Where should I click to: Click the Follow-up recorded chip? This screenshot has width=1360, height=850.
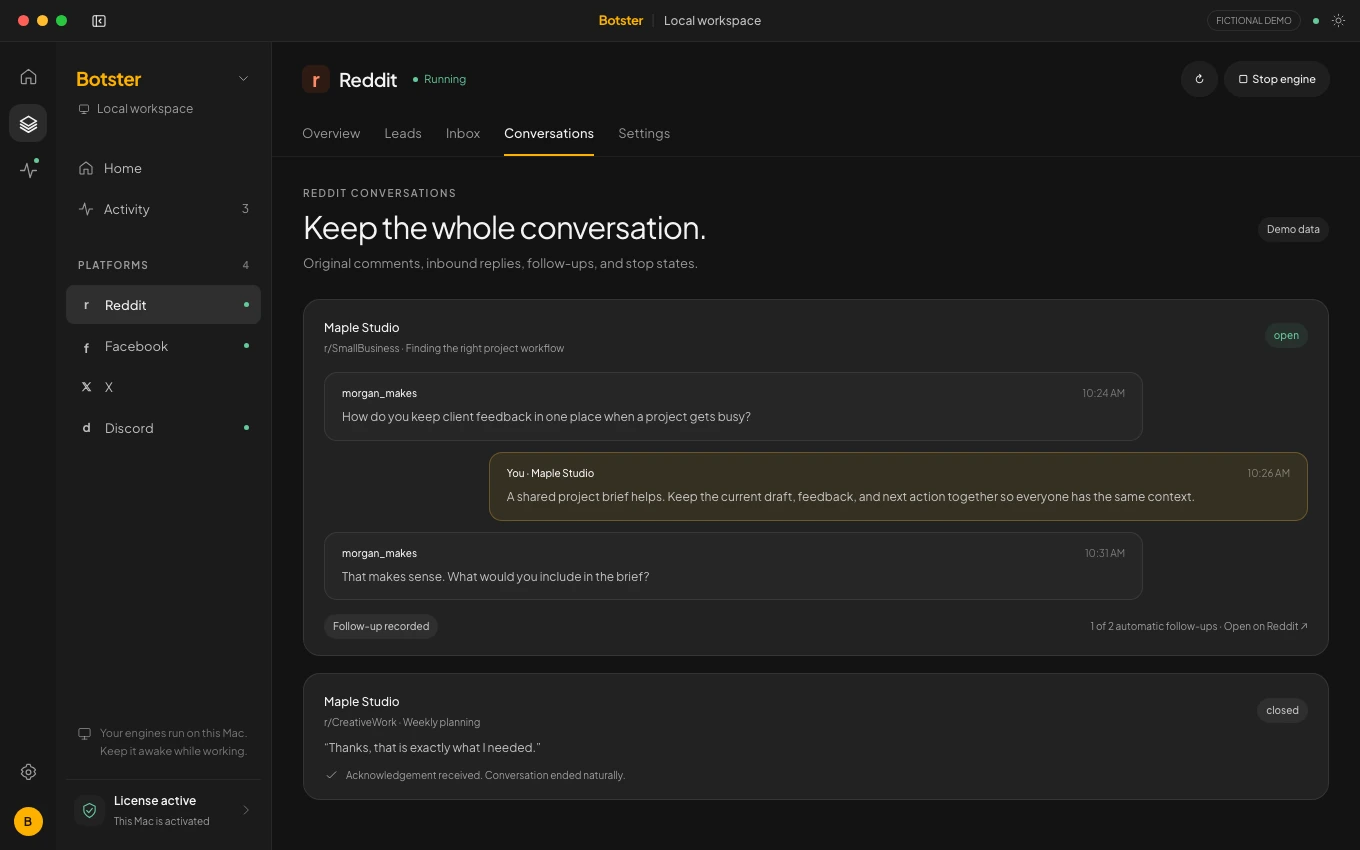(381, 626)
